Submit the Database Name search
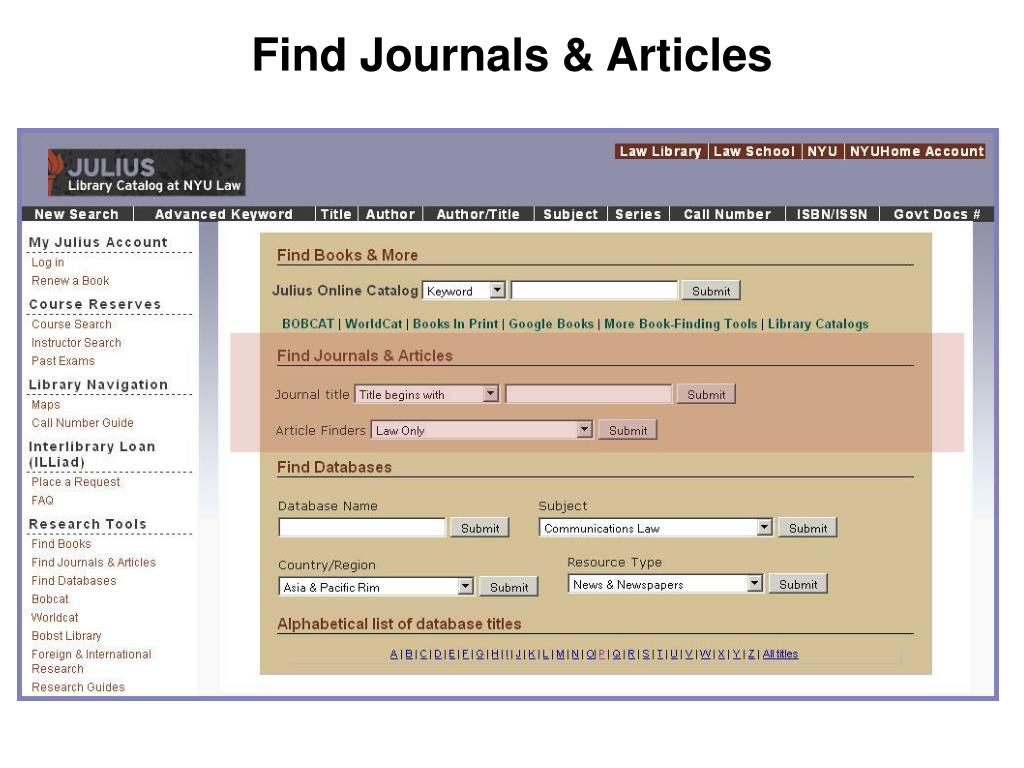 click(x=480, y=528)
